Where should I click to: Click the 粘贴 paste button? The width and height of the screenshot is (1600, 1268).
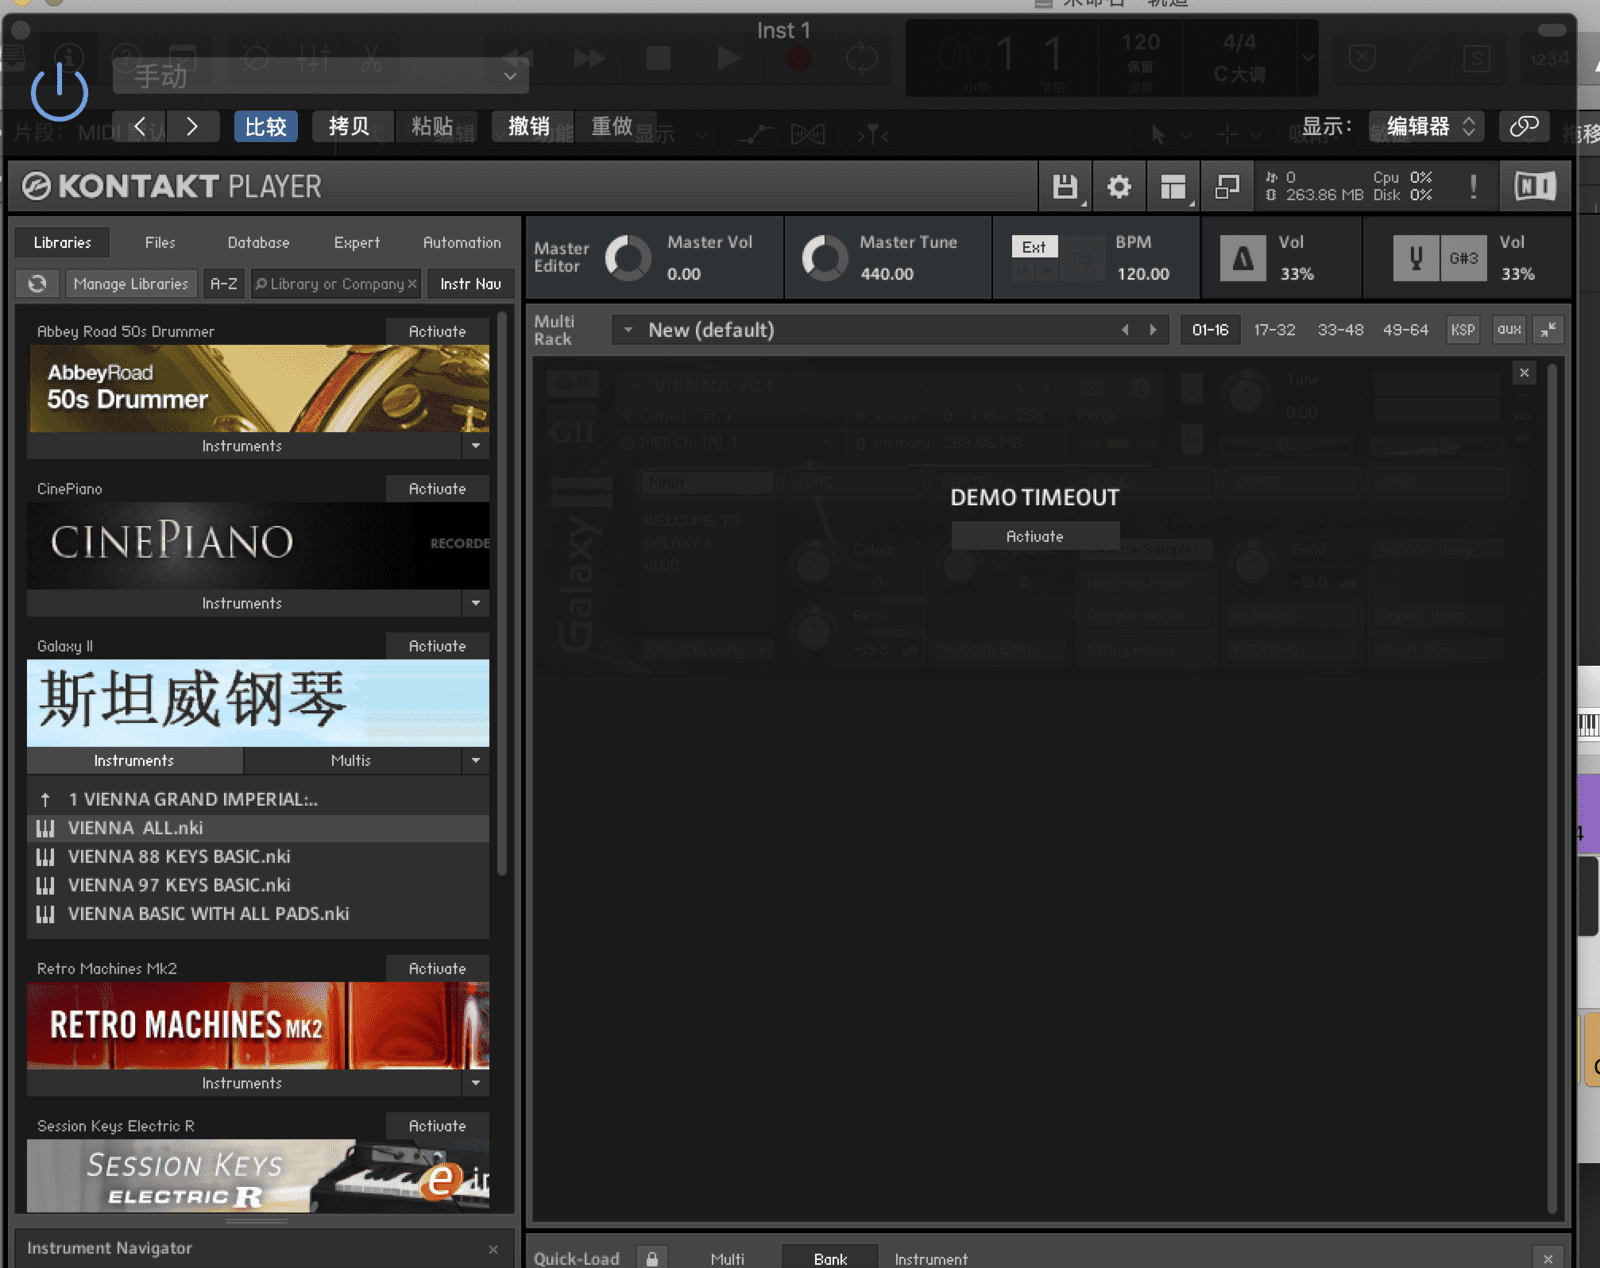[x=432, y=126]
